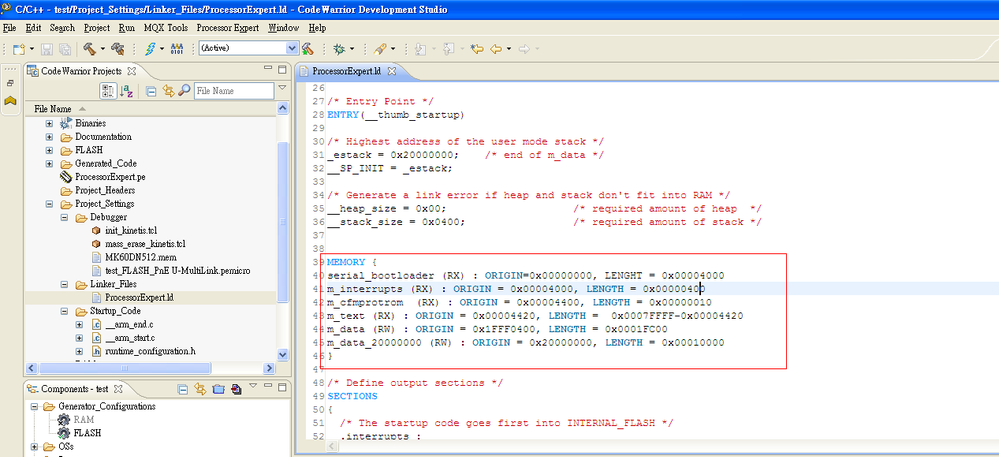Click the yellow icon in left sidebar
The image size is (999, 457).
(10, 101)
